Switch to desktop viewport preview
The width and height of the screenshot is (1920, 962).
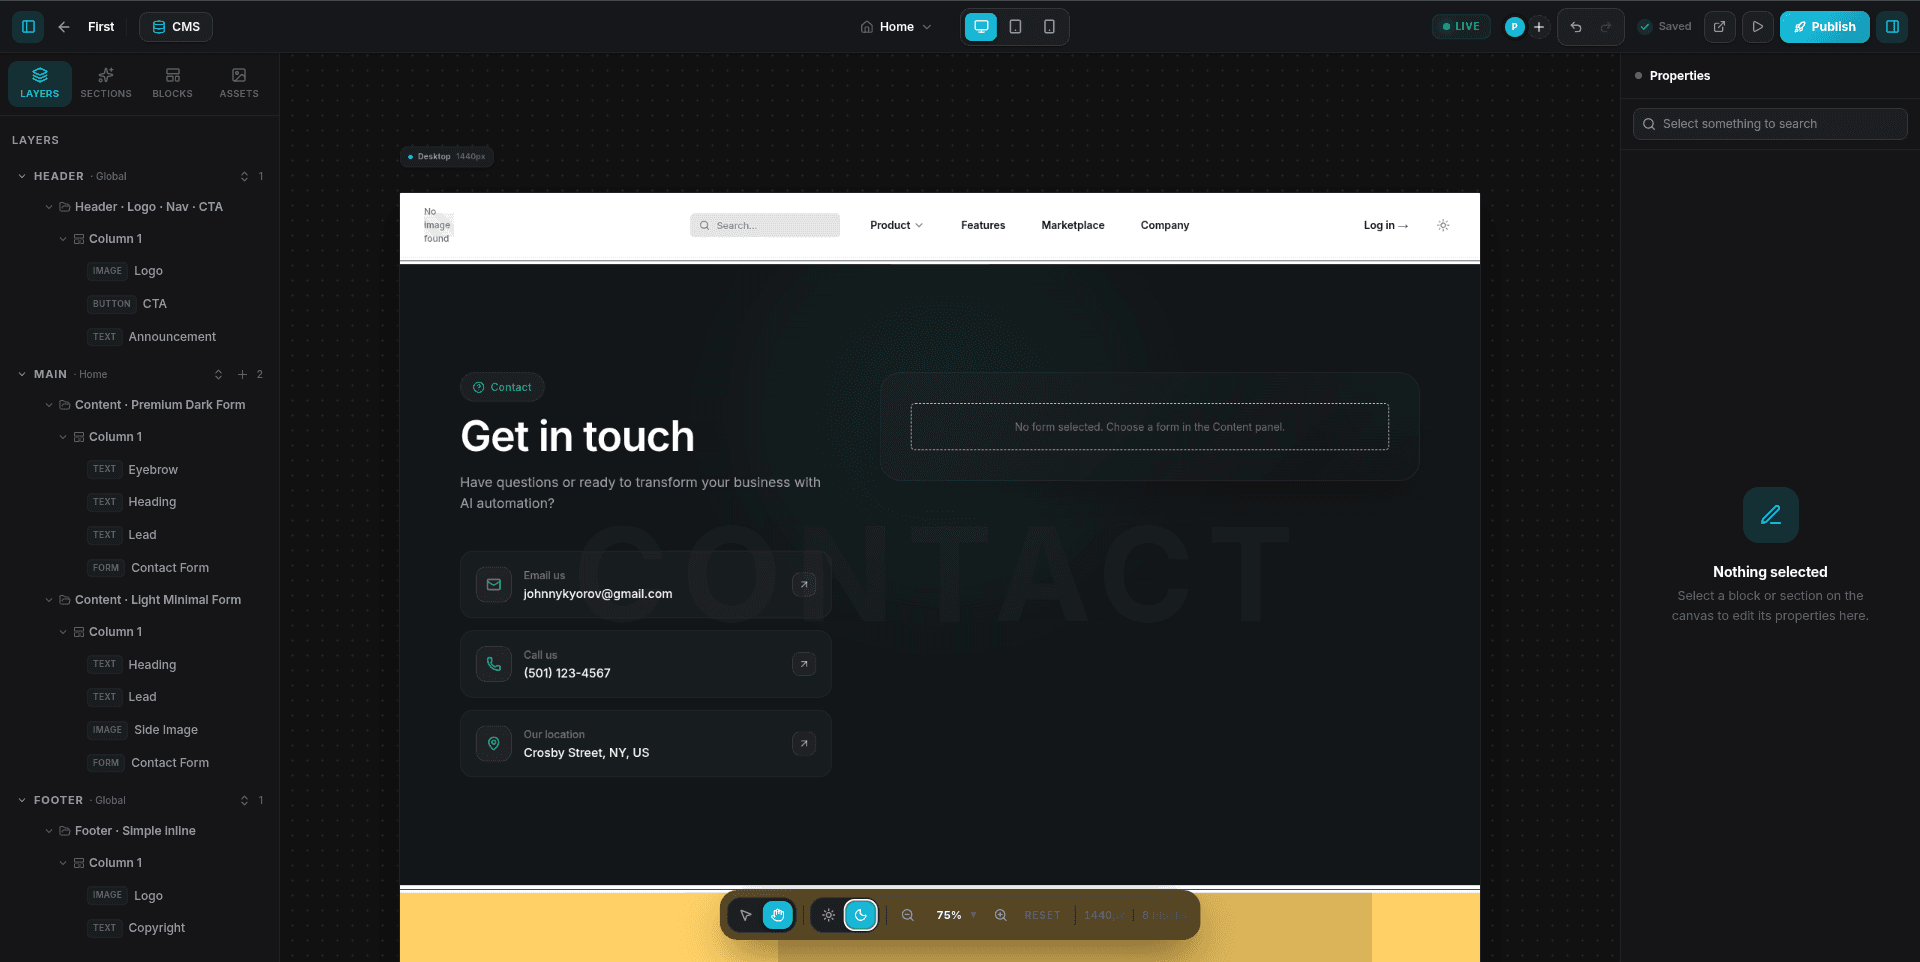point(981,27)
